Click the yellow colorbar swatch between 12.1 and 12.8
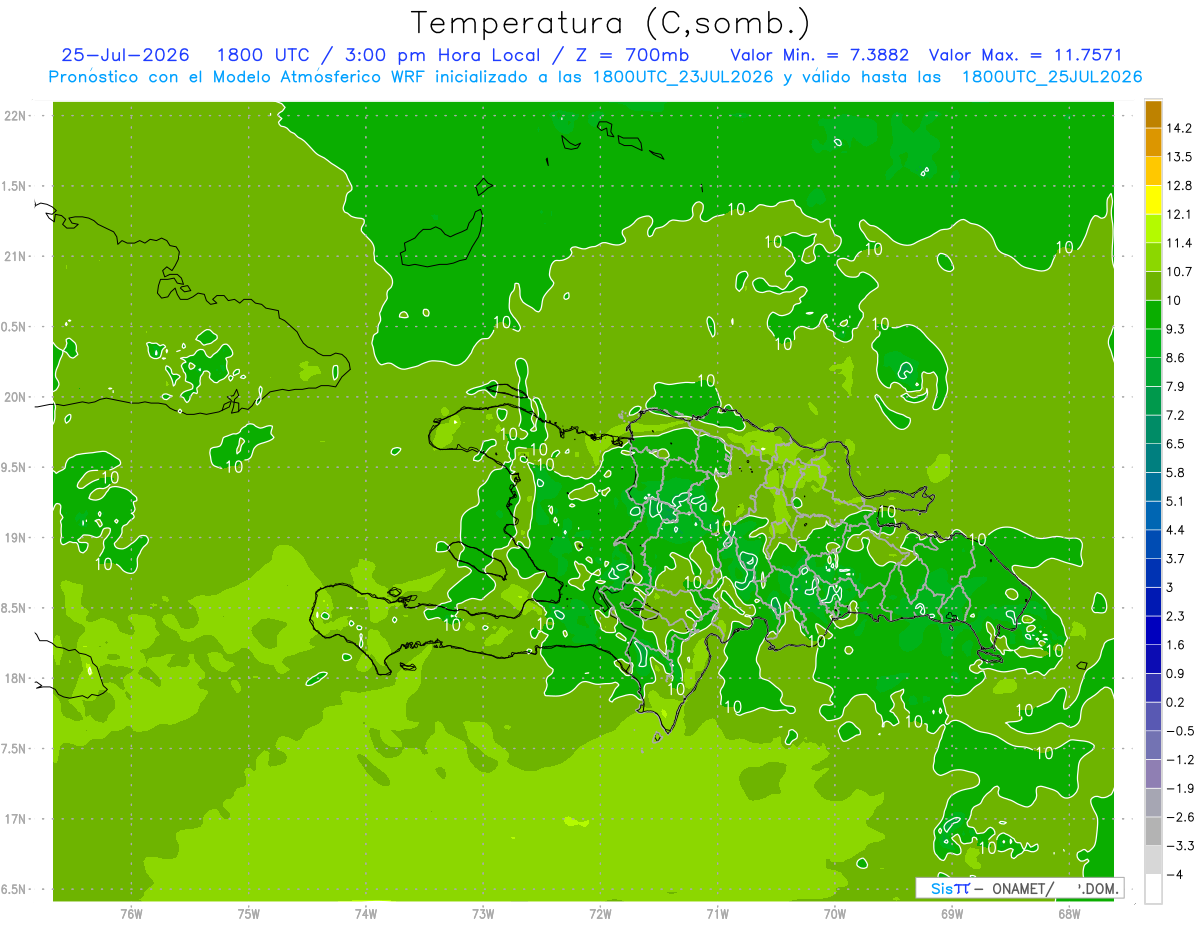This screenshot has width=1200, height=927. click(1153, 200)
